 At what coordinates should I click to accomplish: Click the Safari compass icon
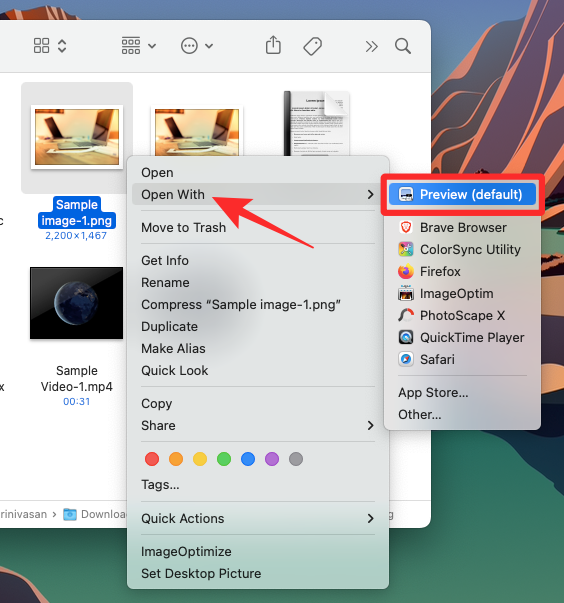406,359
